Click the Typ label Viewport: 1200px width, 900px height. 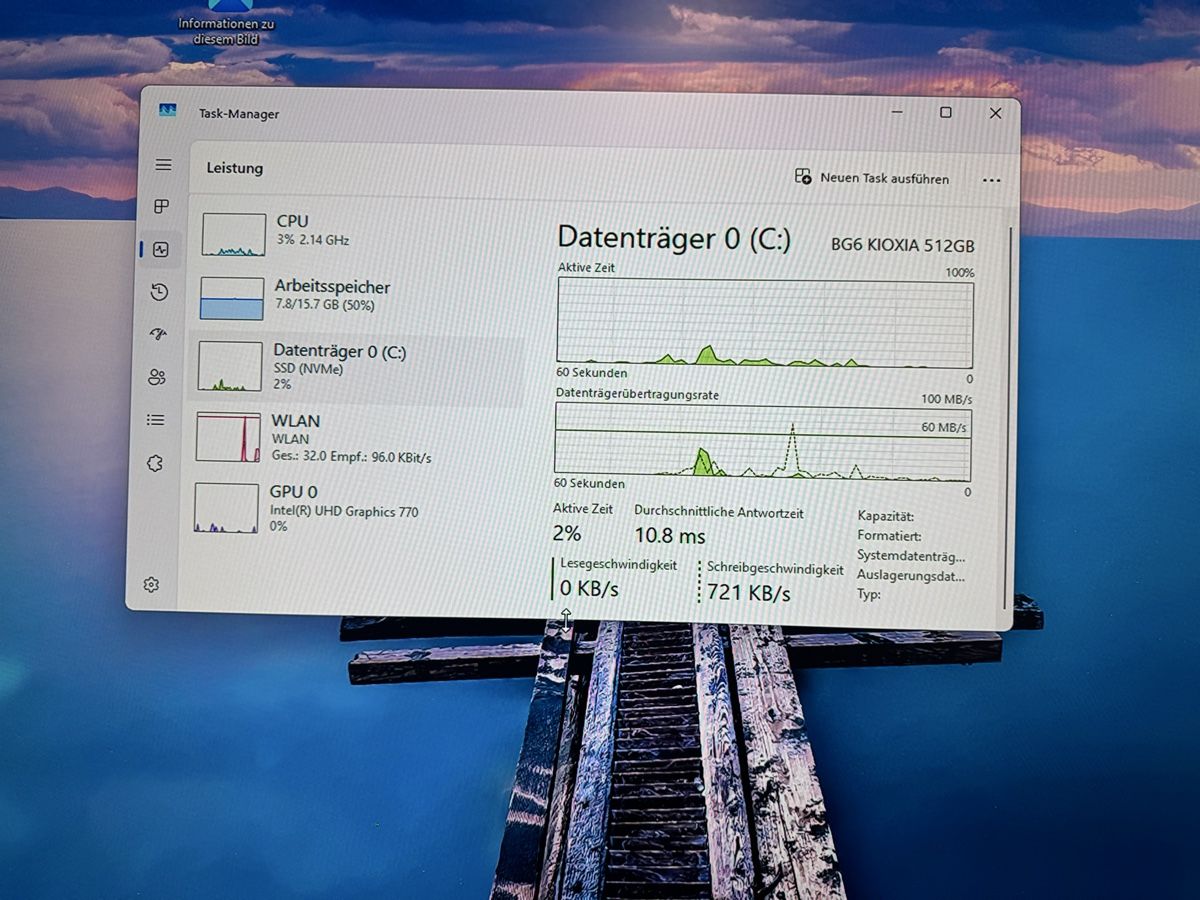(x=868, y=594)
